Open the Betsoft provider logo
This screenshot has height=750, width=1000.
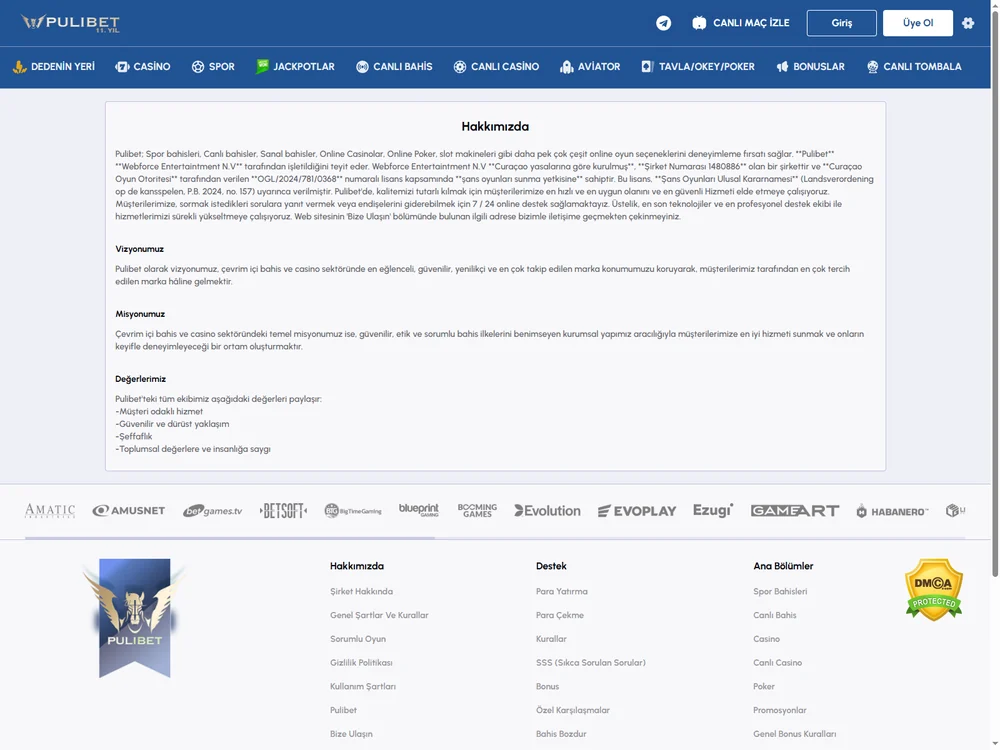point(283,511)
